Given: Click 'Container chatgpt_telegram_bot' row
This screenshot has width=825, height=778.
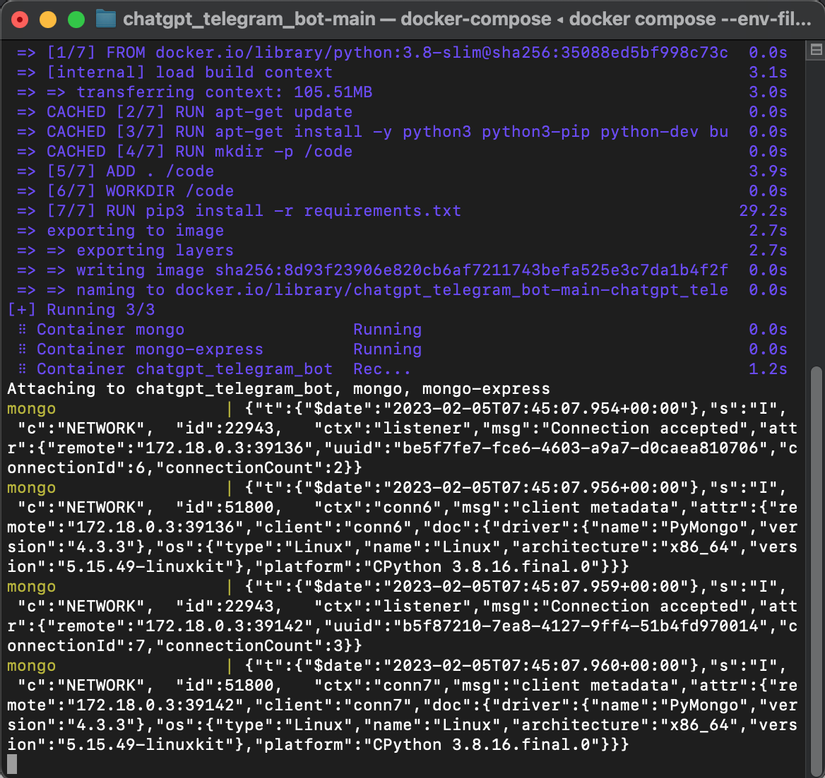Looking at the screenshot, I should (402, 369).
